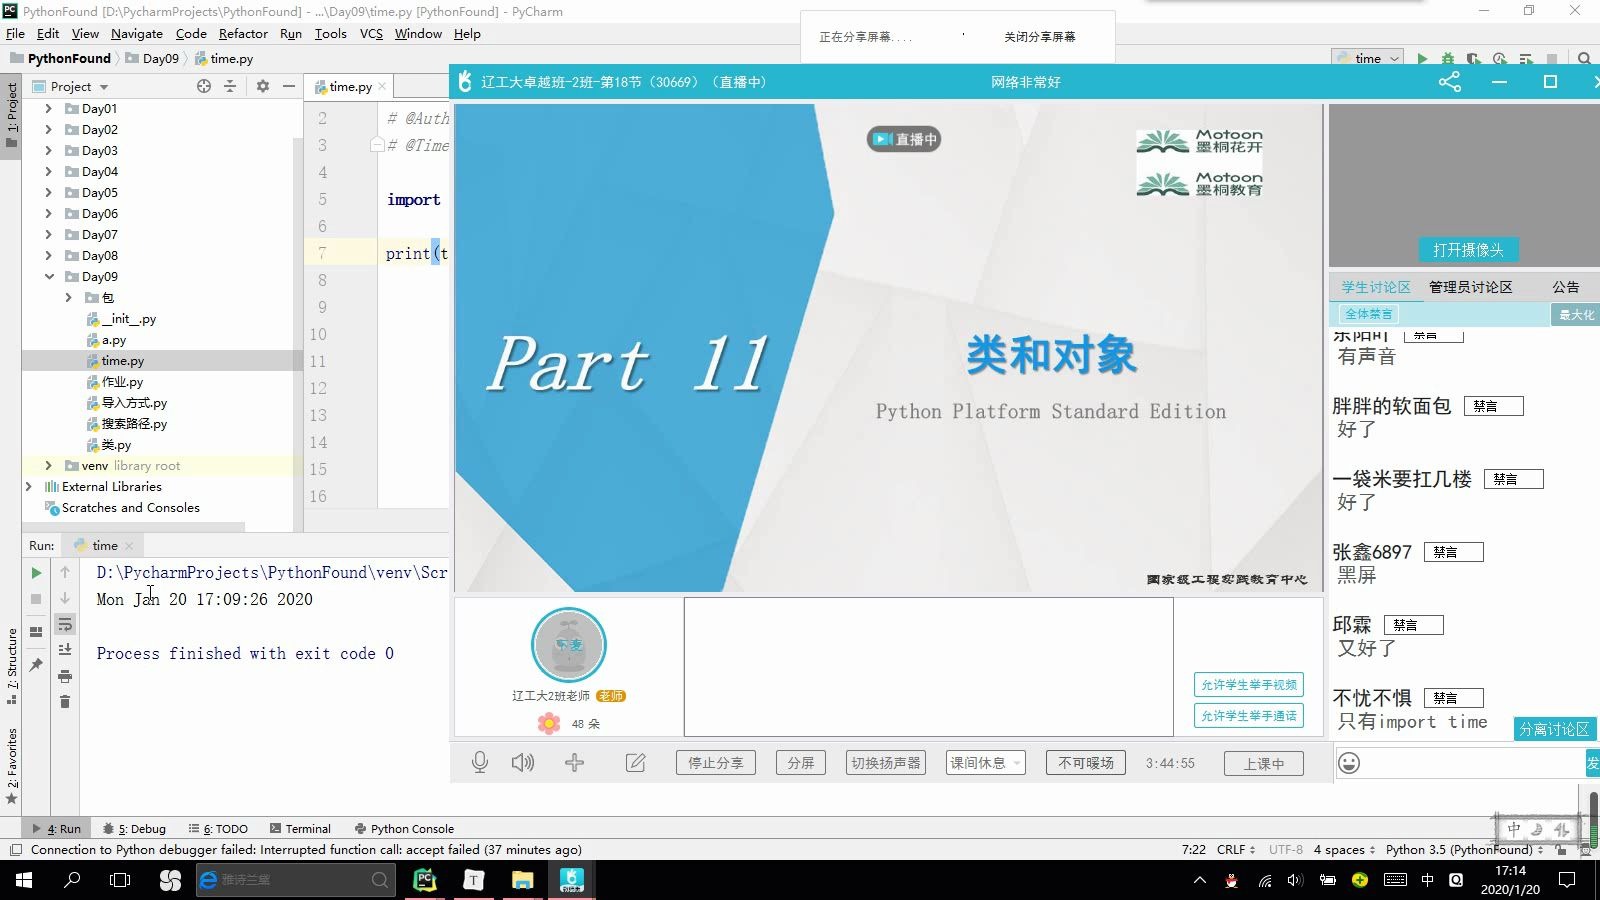
Task: Start debugging with the bug icon
Action: click(1448, 58)
